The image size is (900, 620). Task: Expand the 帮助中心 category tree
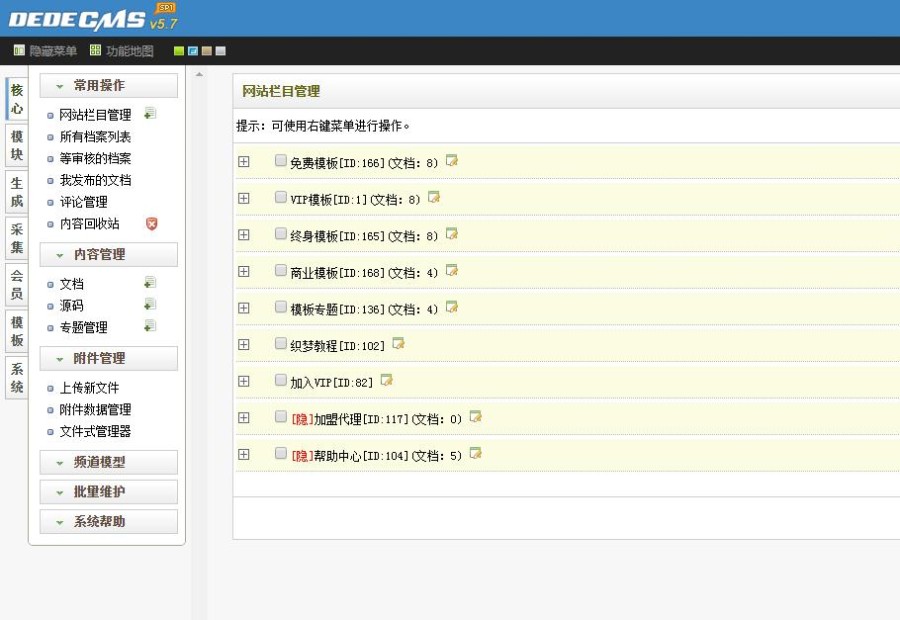(244, 454)
